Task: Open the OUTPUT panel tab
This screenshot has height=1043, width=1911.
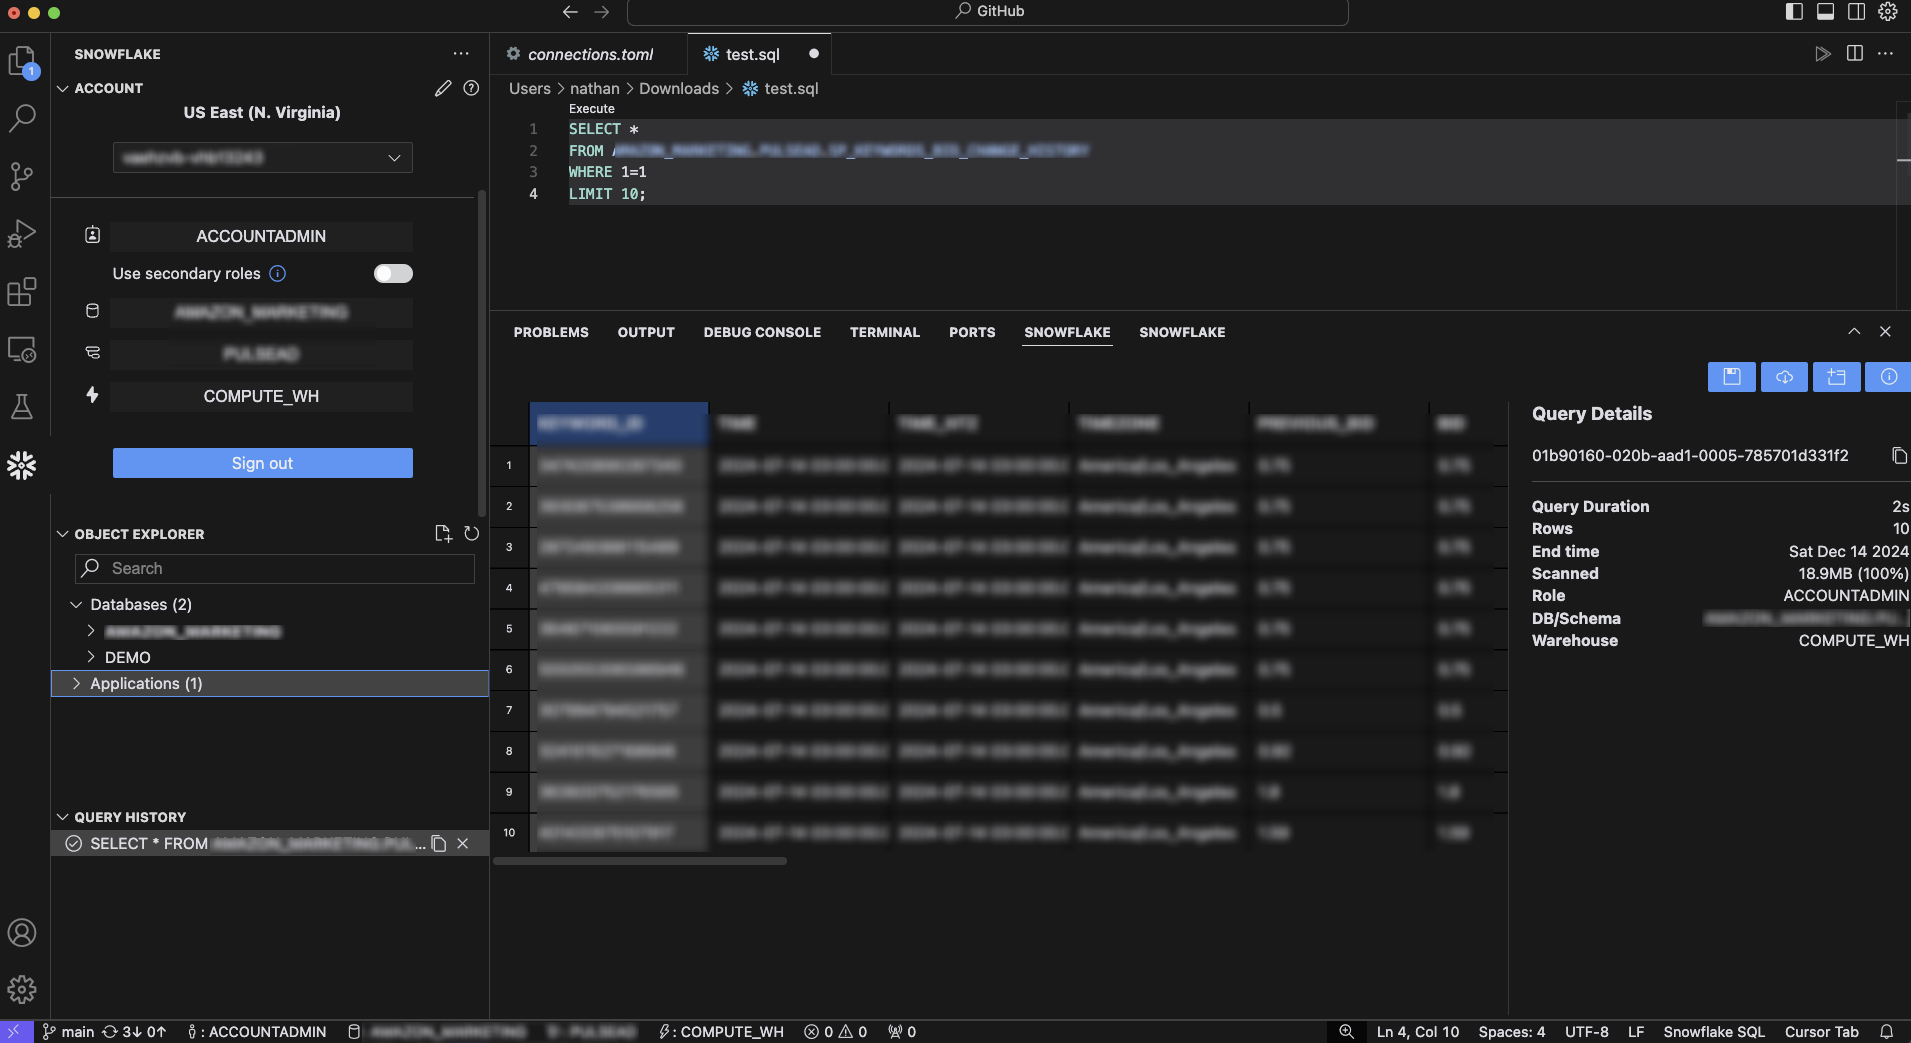Action: tap(646, 332)
